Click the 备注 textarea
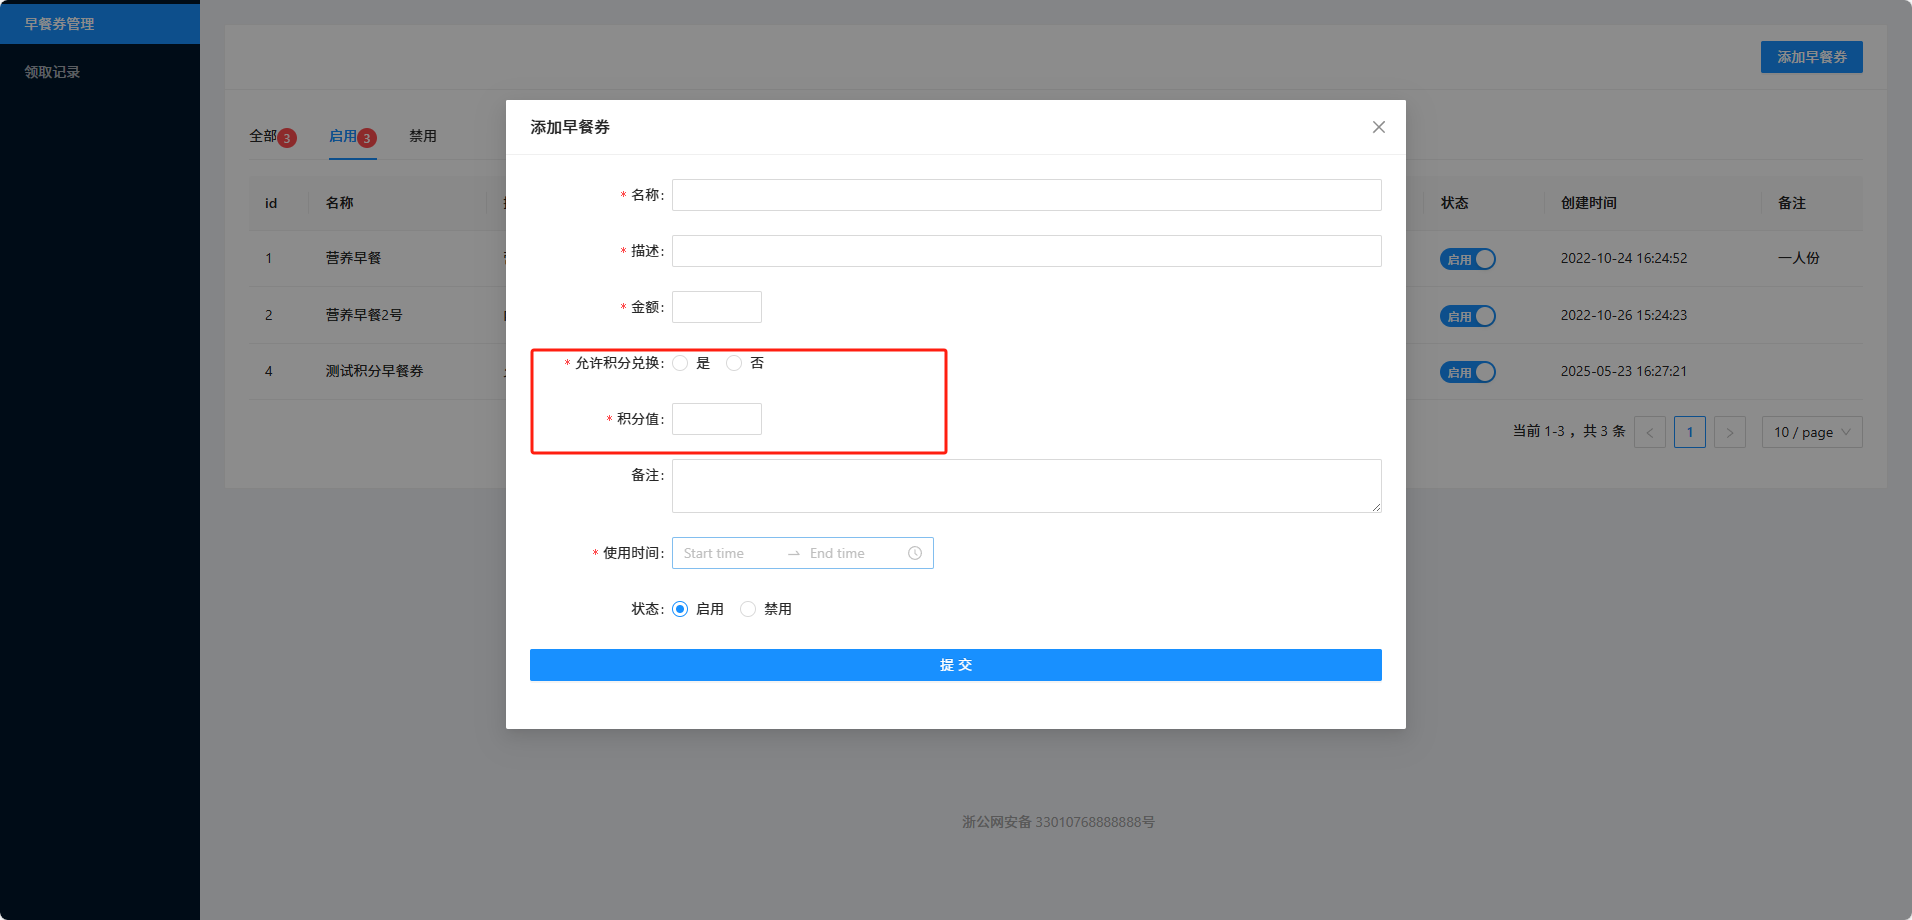Image resolution: width=1912 pixels, height=920 pixels. pos(1027,486)
